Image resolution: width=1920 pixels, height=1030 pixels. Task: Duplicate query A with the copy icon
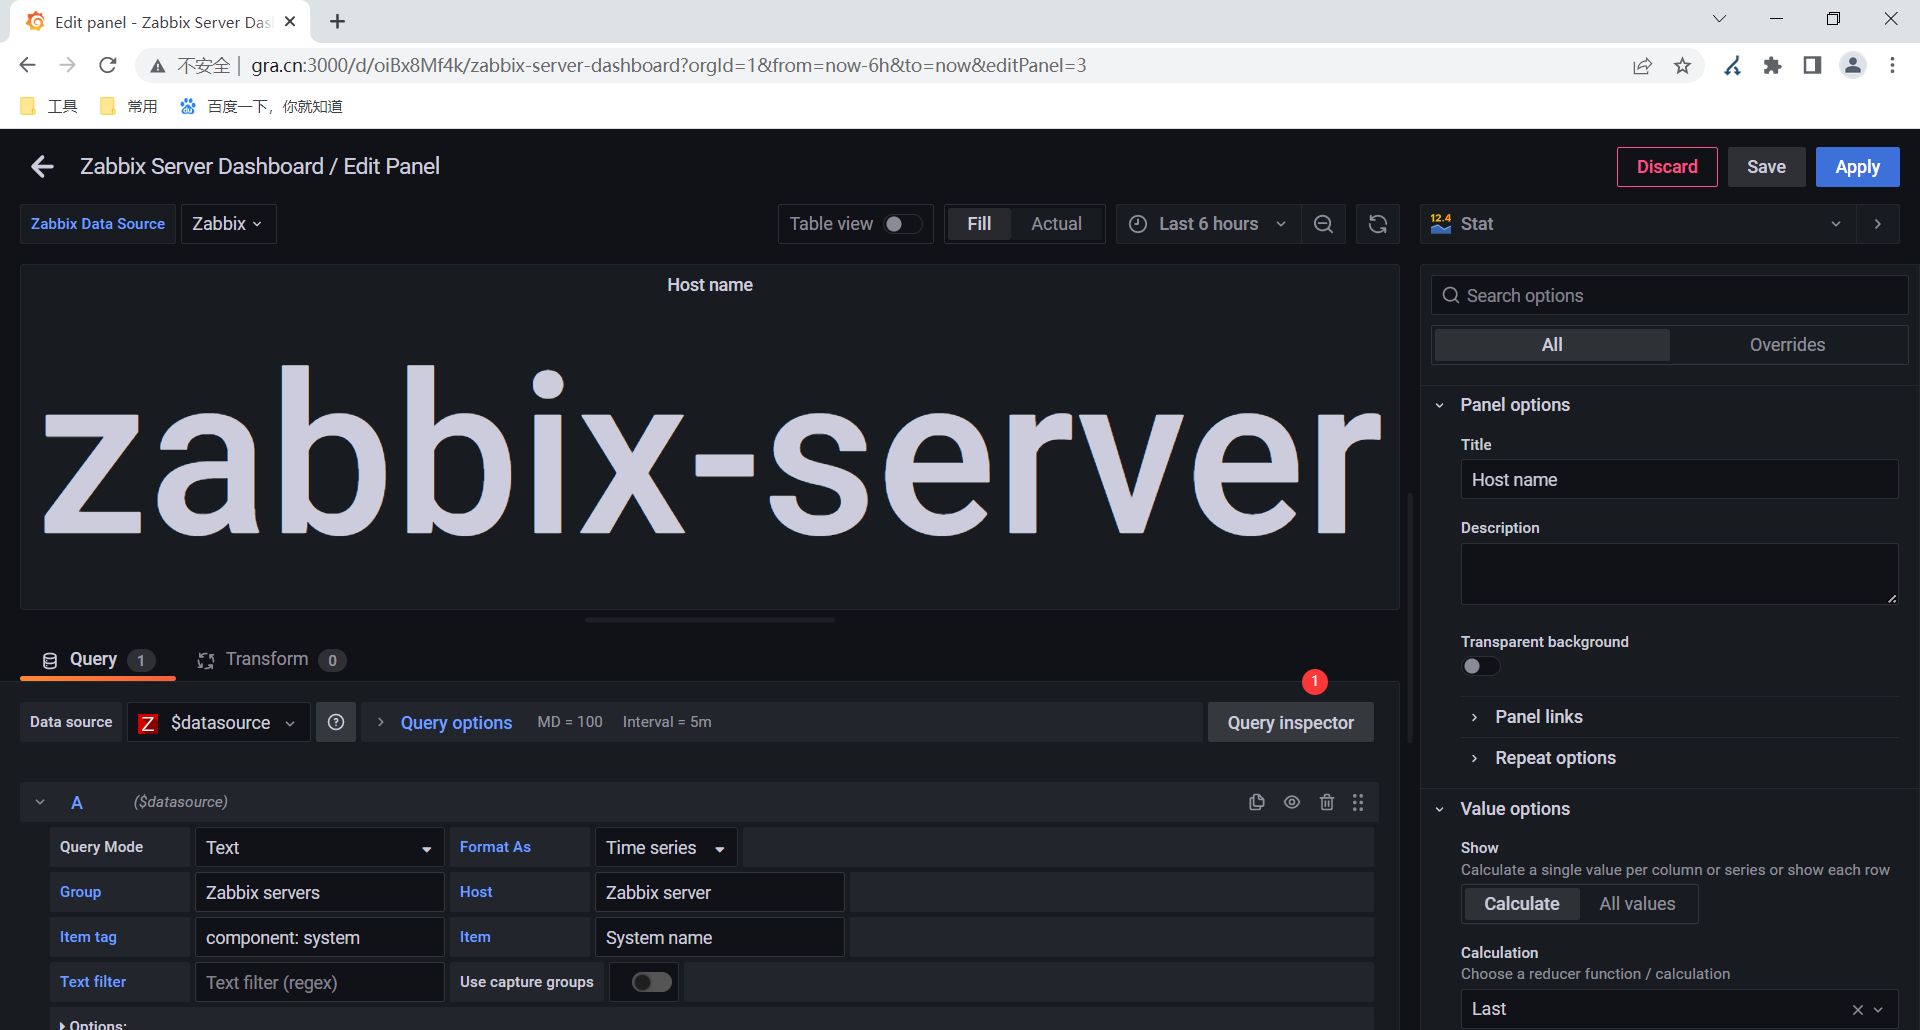[x=1257, y=802]
